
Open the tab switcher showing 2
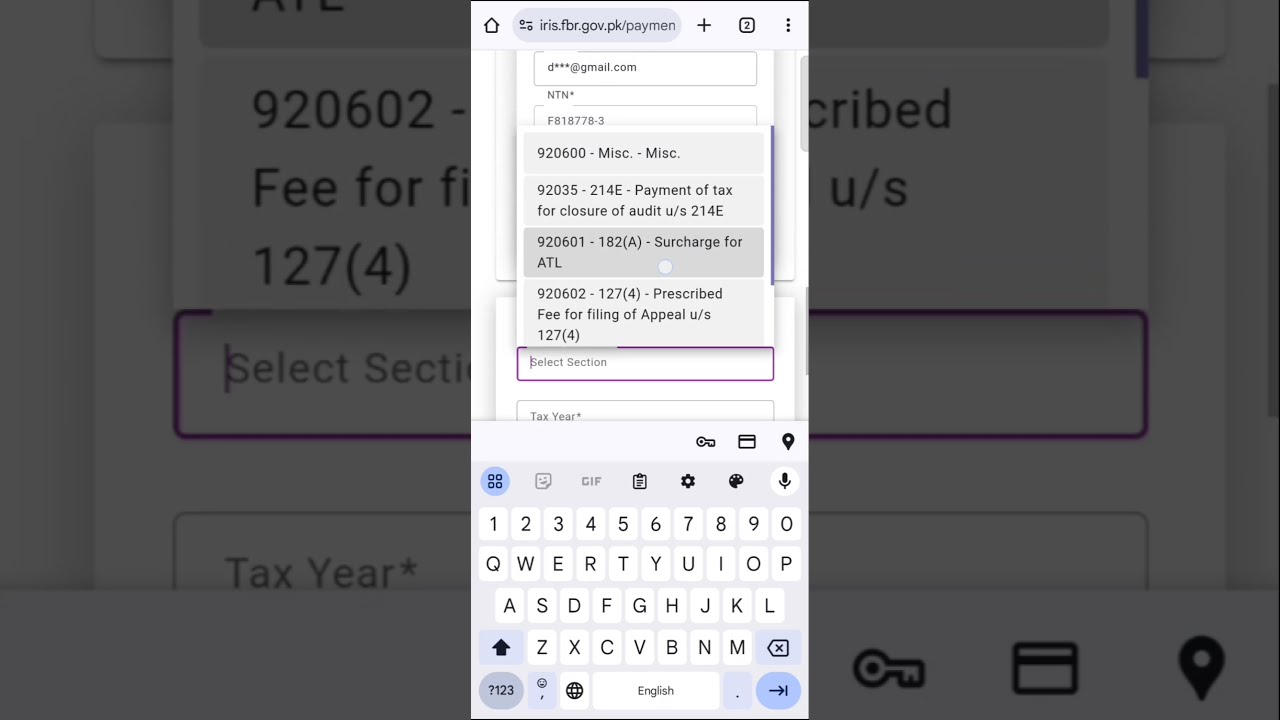747,26
